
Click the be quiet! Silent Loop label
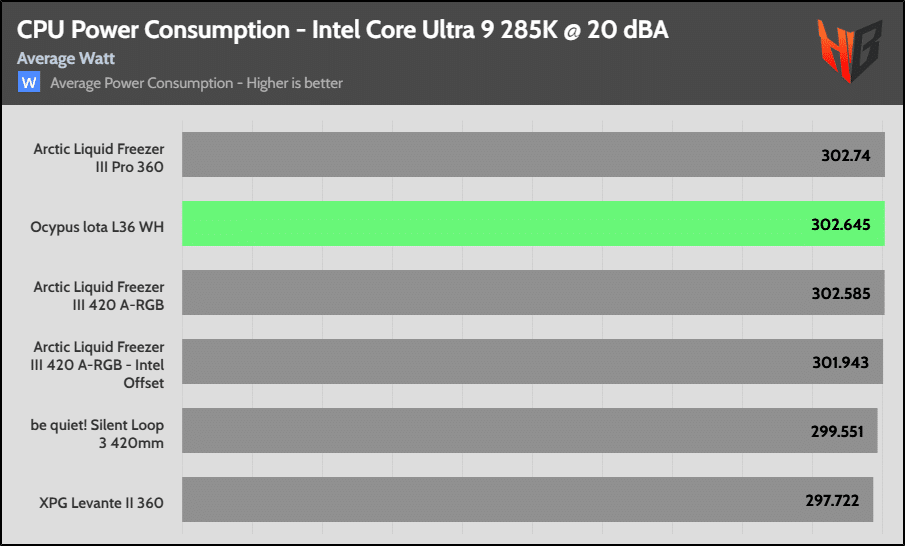click(97, 434)
